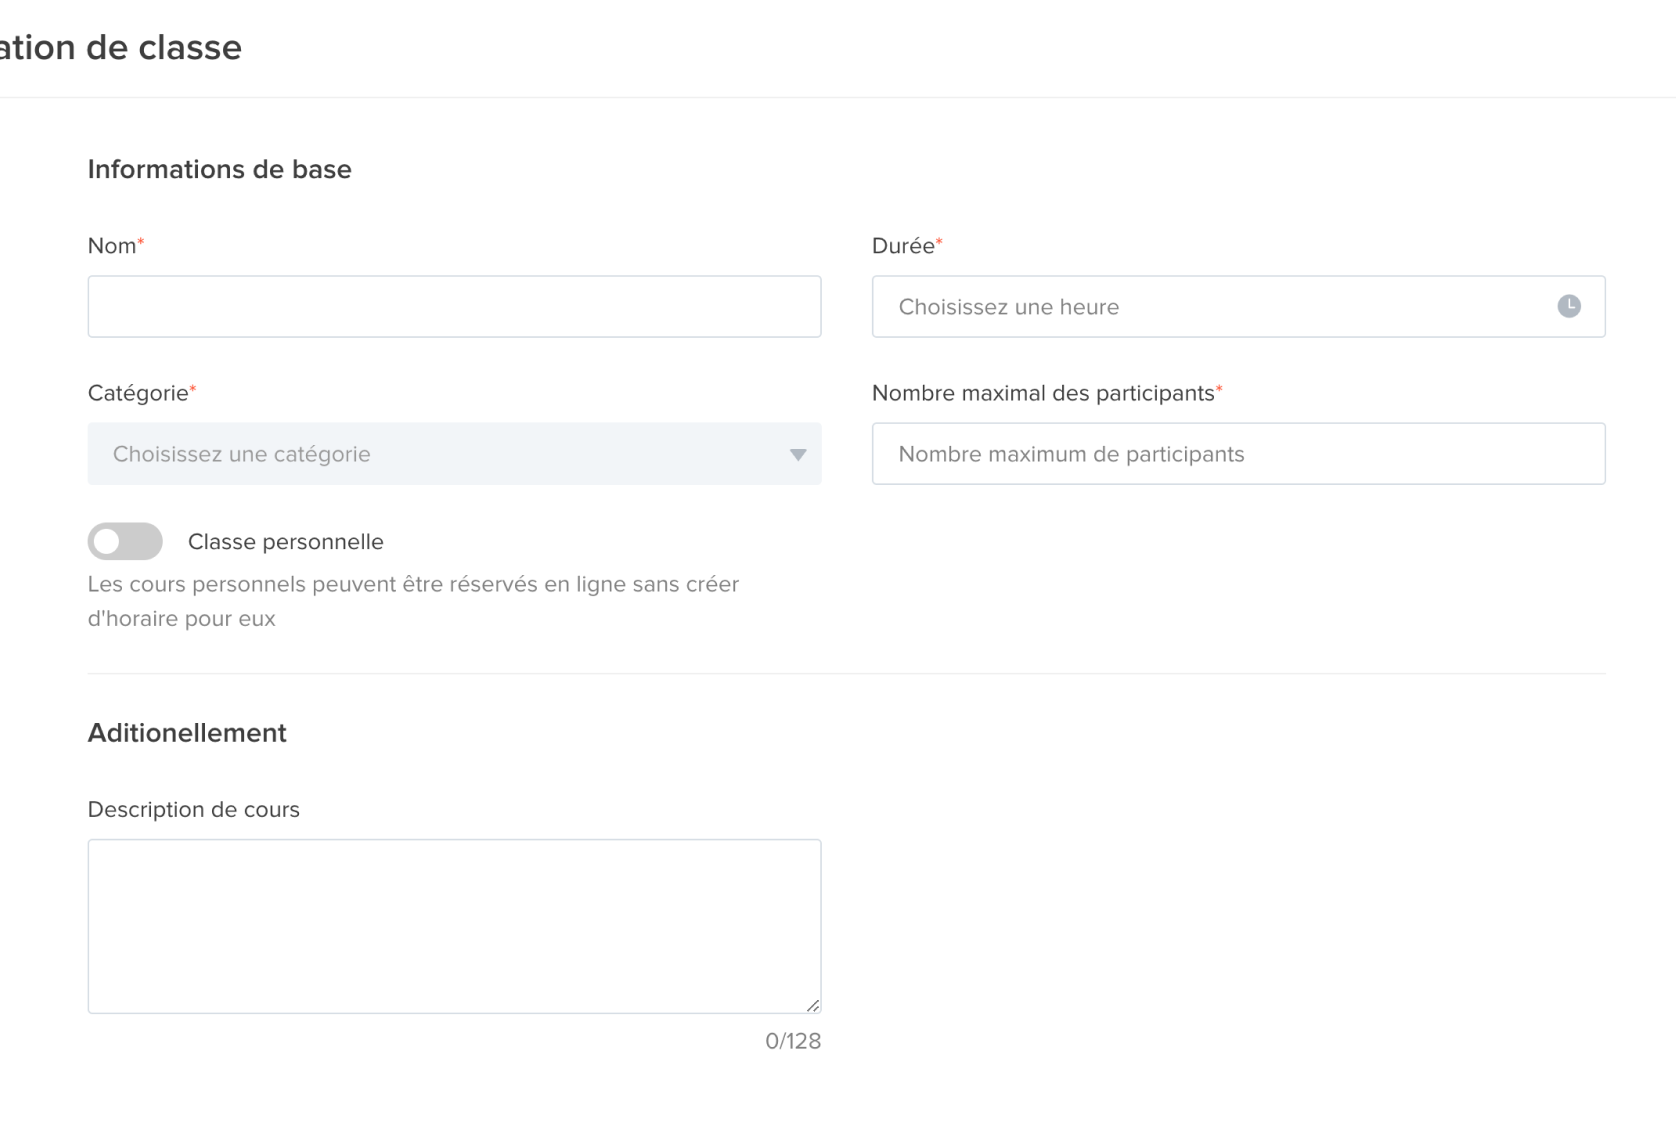Click the "Catégorie" field label
Screen dimensions: 1676x1128
click(138, 393)
